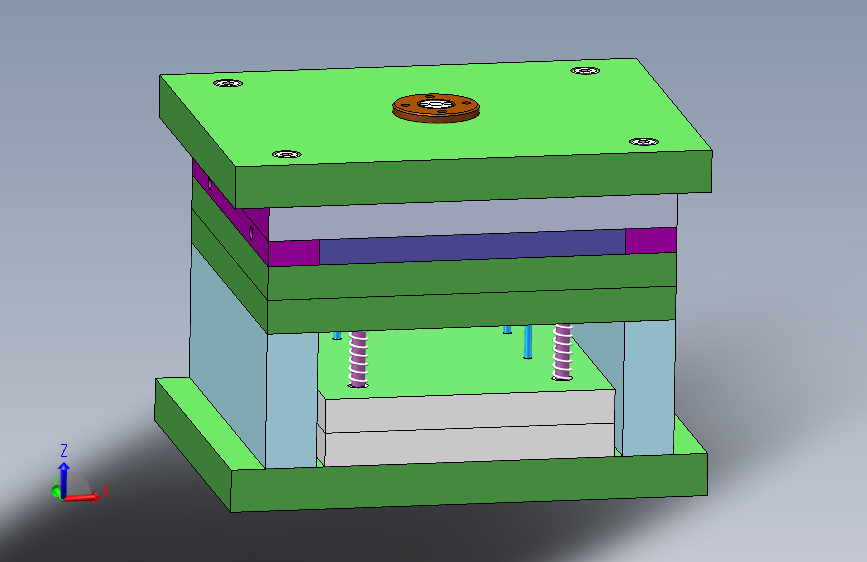Pick the left purple coil spring
Viewport: 867px width, 562px height.
358,359
